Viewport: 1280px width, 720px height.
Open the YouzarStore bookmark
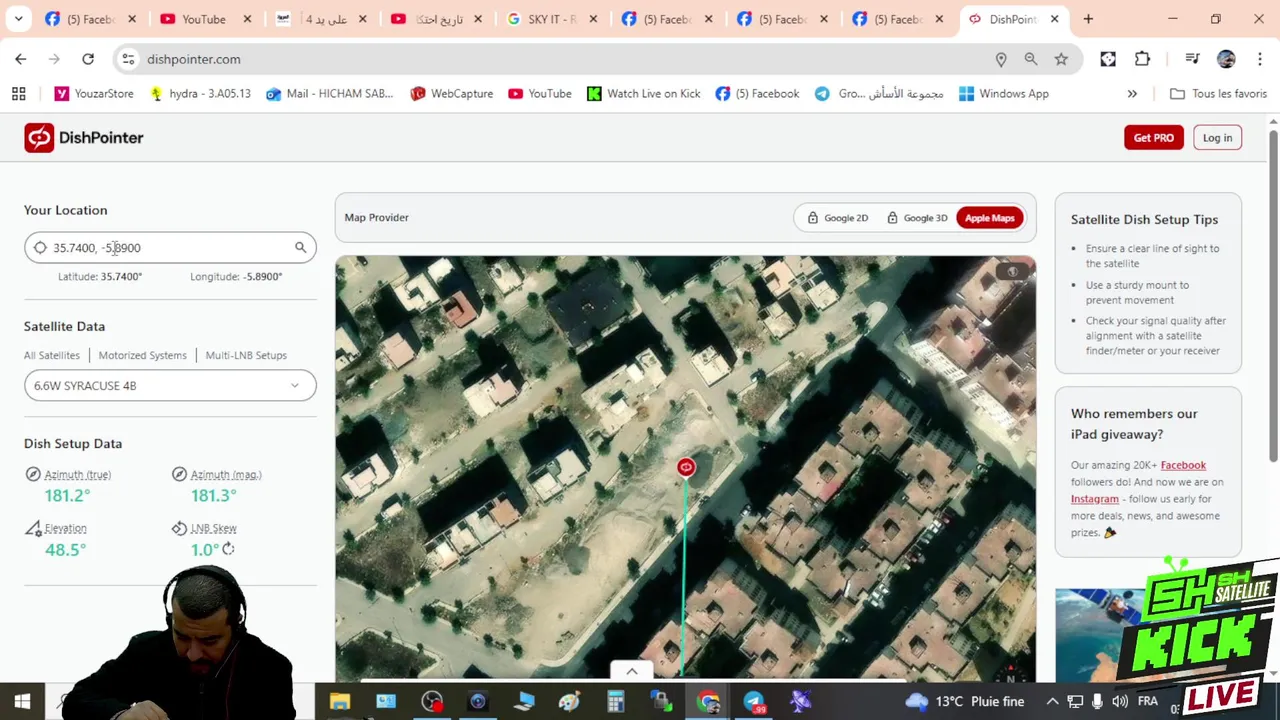[94, 94]
